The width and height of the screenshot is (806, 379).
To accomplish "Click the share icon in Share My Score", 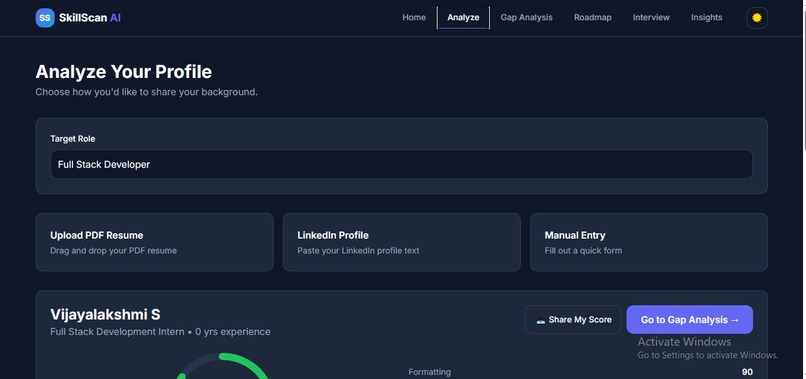I will [540, 320].
